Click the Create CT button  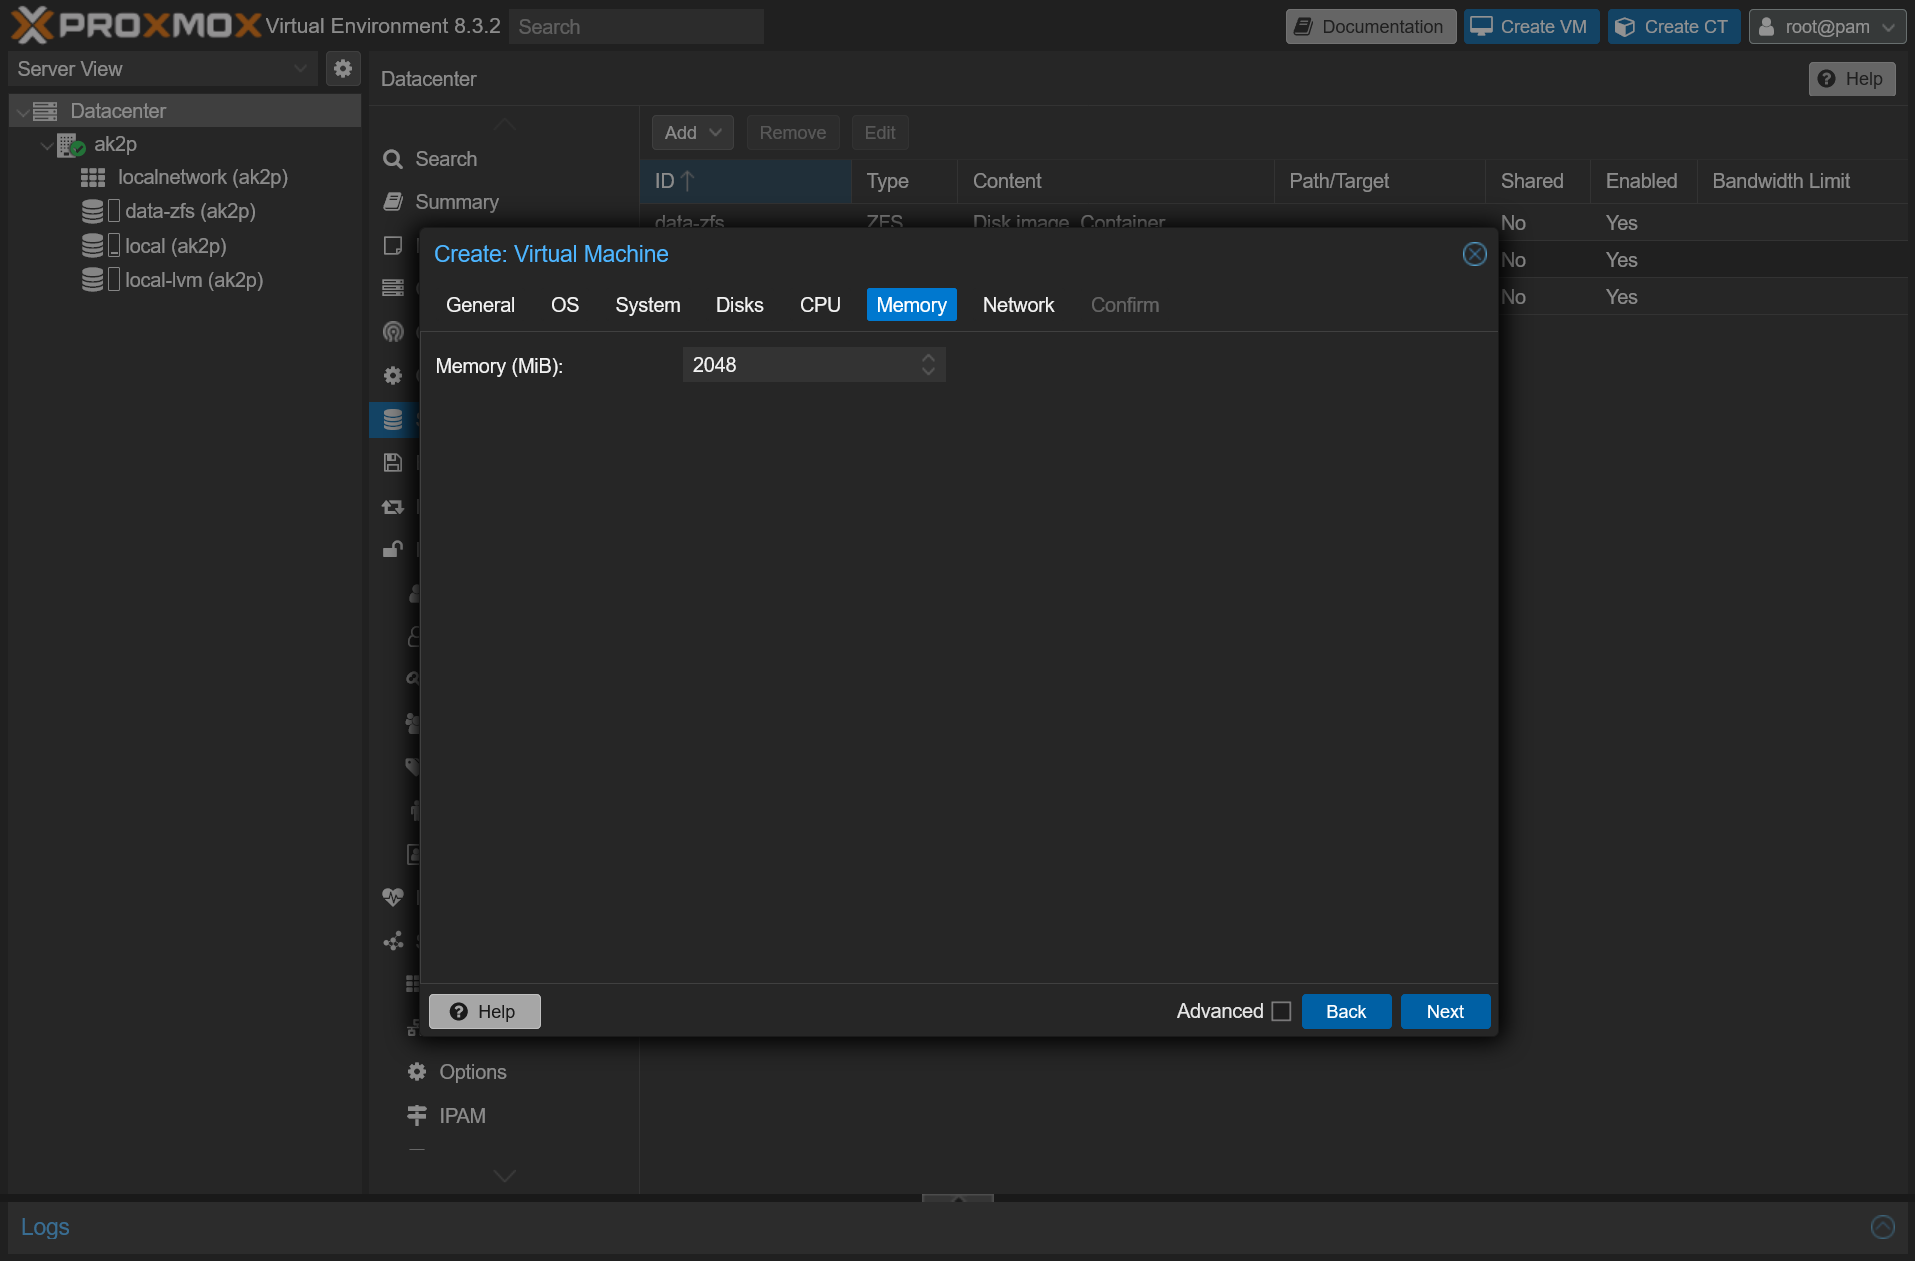1673,27
